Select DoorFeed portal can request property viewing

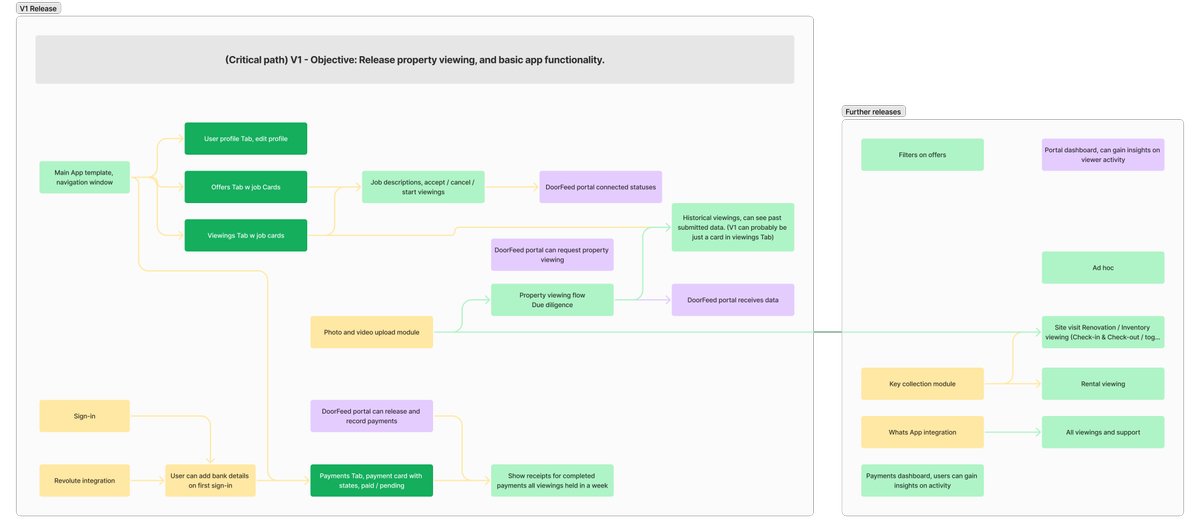(552, 255)
